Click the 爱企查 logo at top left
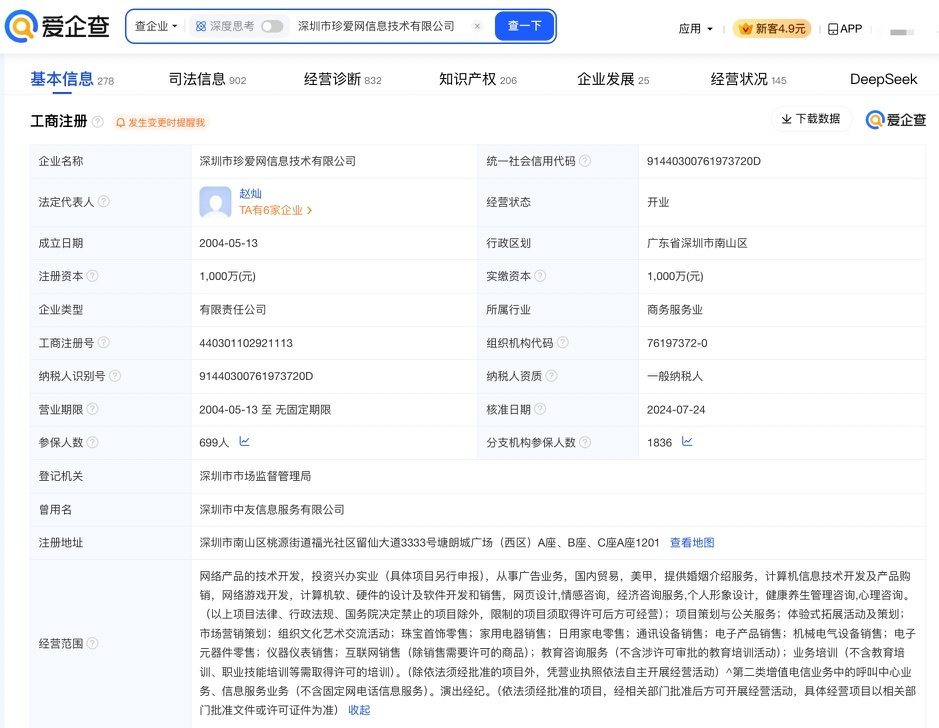This screenshot has width=939, height=728. (58, 27)
